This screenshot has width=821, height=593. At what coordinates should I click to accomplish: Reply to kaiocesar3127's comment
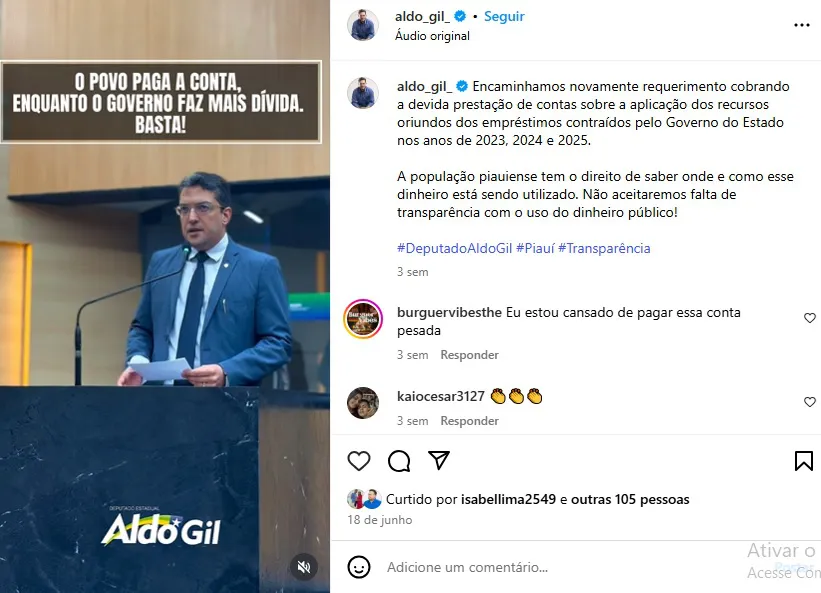point(469,421)
